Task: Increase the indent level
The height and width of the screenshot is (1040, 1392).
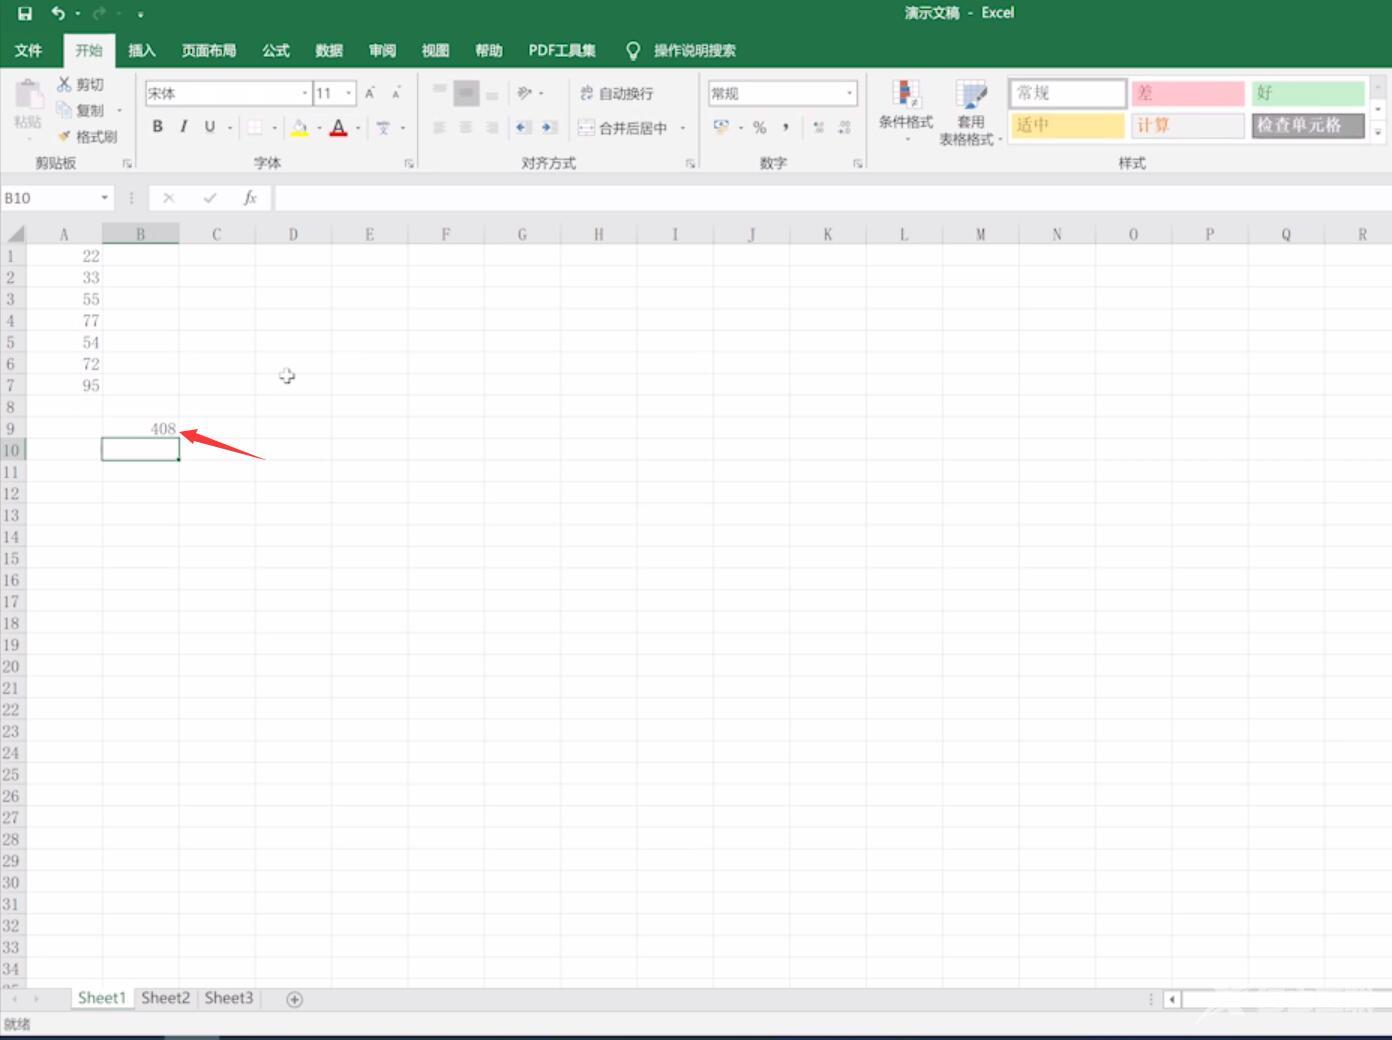Action: [549, 127]
